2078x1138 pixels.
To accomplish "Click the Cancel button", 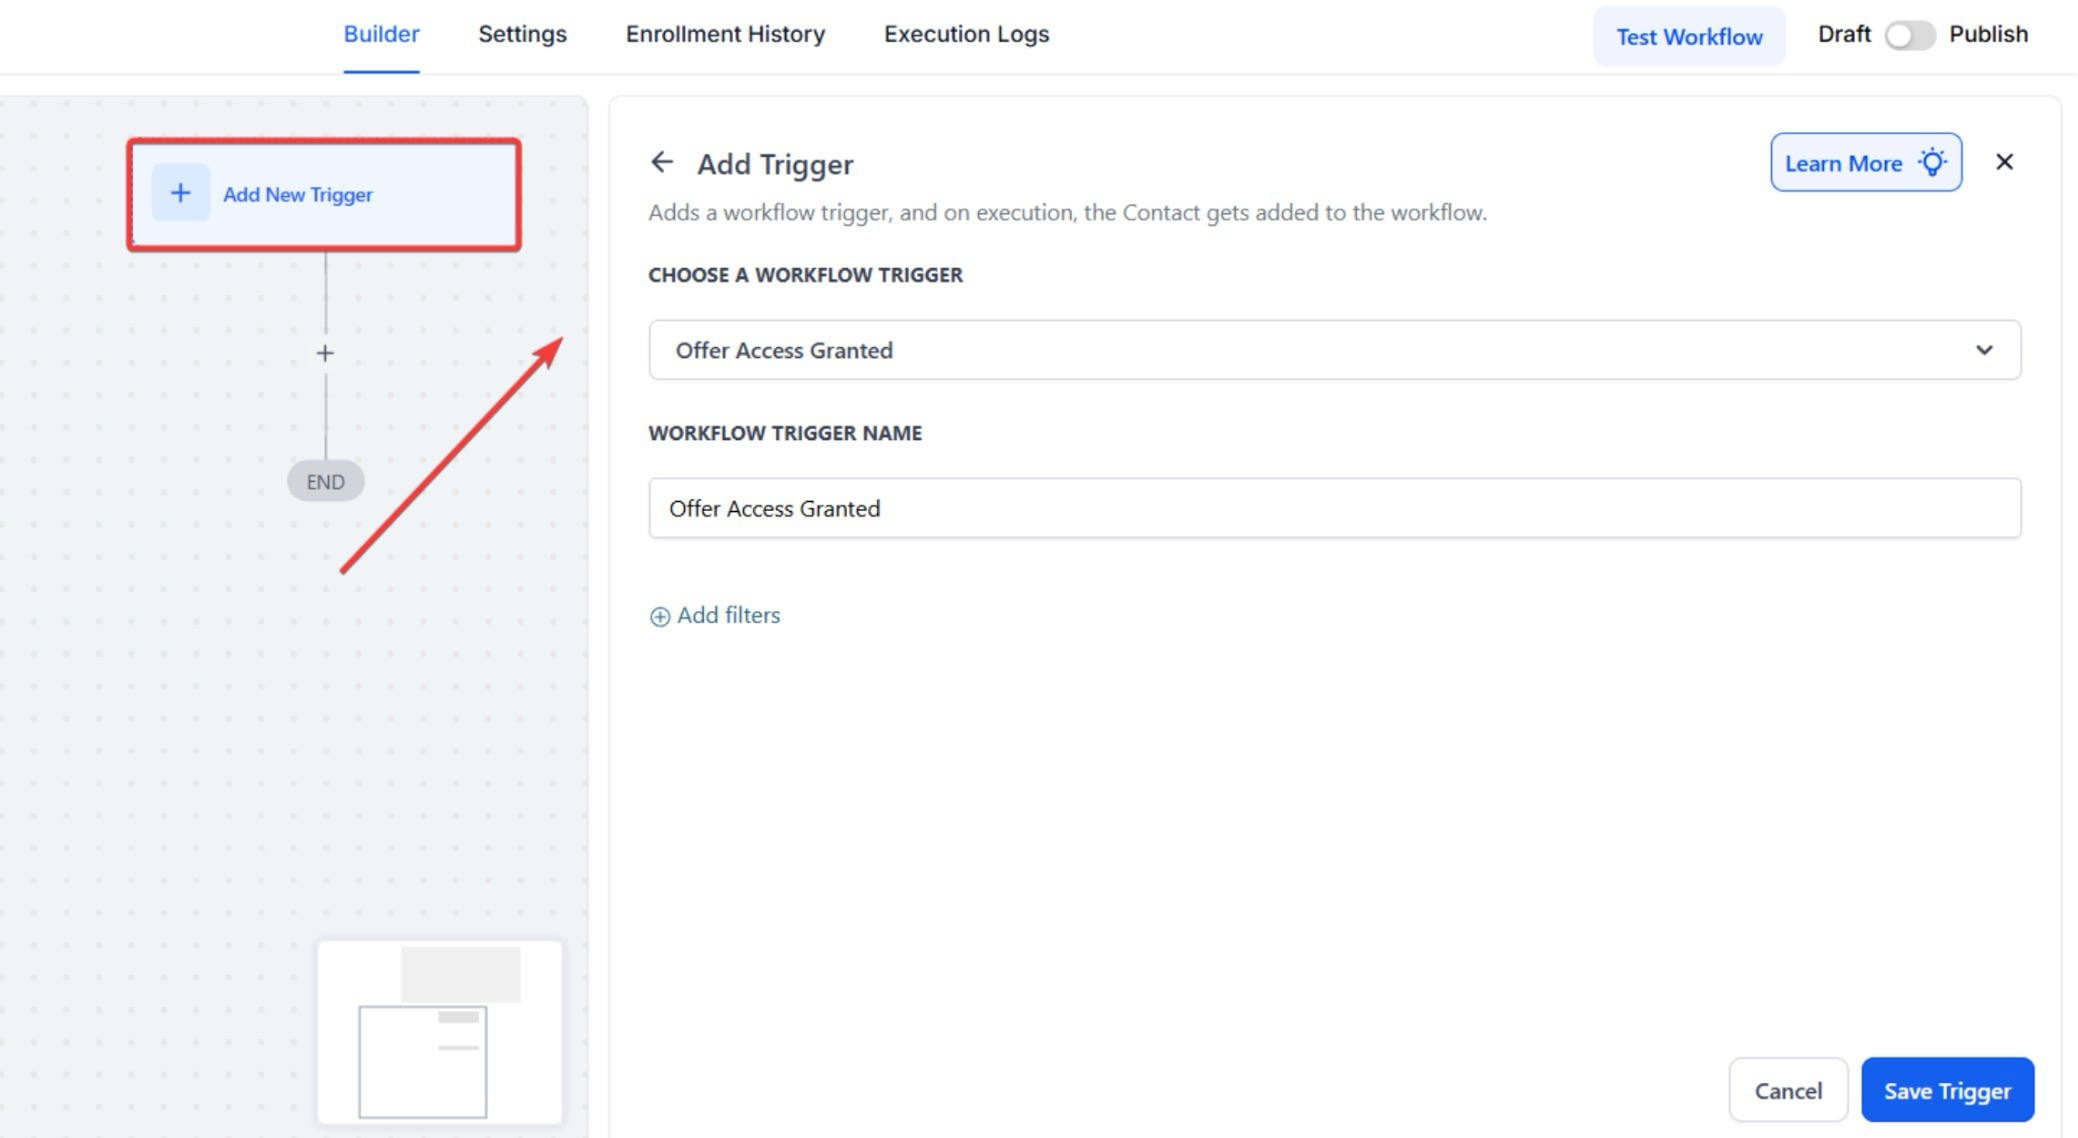I will coord(1788,1090).
